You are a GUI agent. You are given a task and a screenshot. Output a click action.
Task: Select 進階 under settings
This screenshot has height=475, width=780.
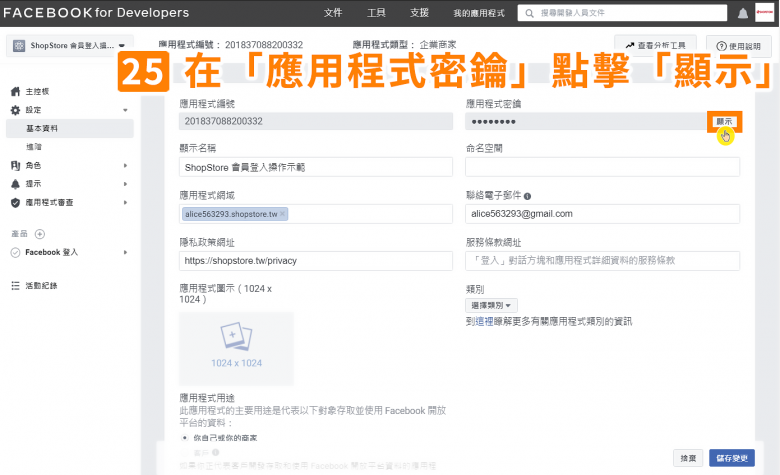click(x=34, y=147)
